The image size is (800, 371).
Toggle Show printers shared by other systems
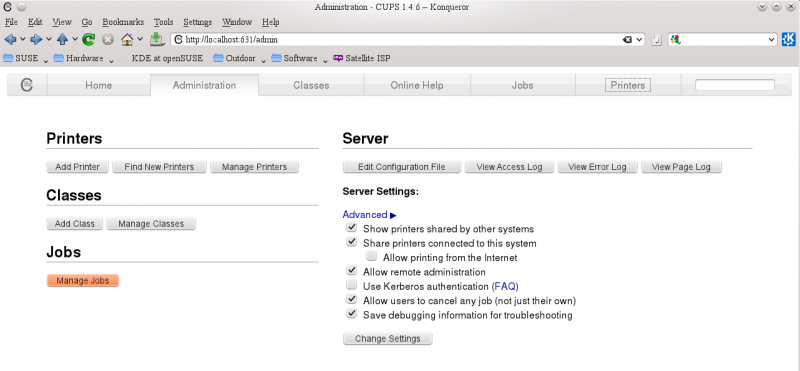pos(352,228)
